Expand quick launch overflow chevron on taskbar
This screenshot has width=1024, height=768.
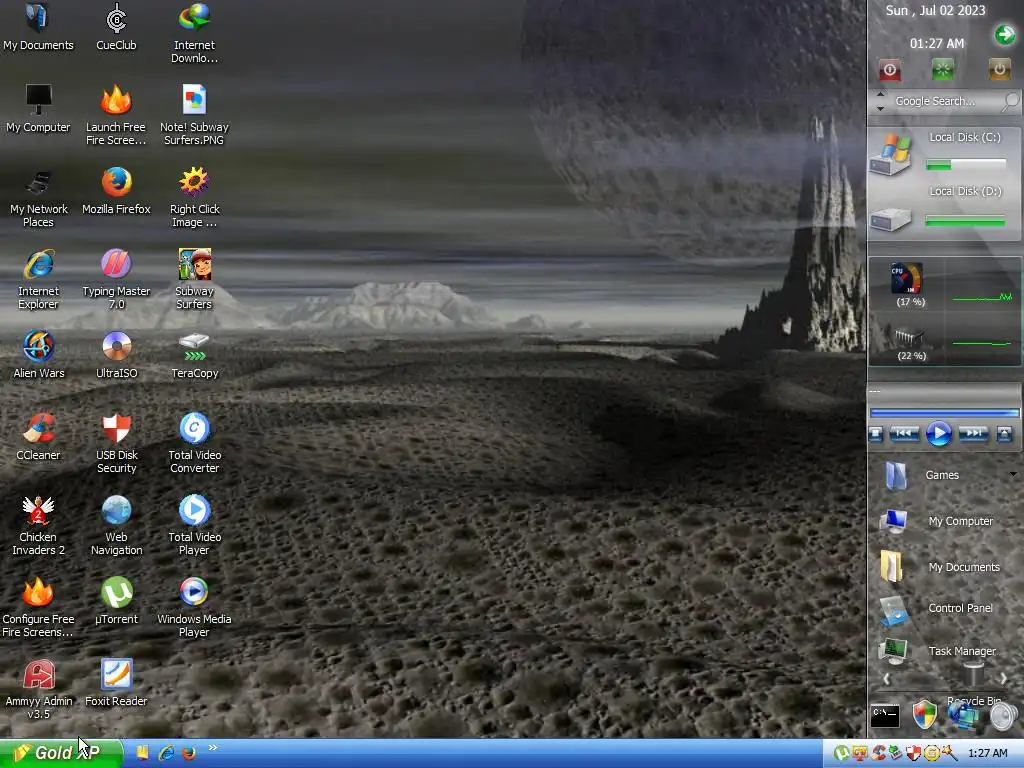click(212, 747)
